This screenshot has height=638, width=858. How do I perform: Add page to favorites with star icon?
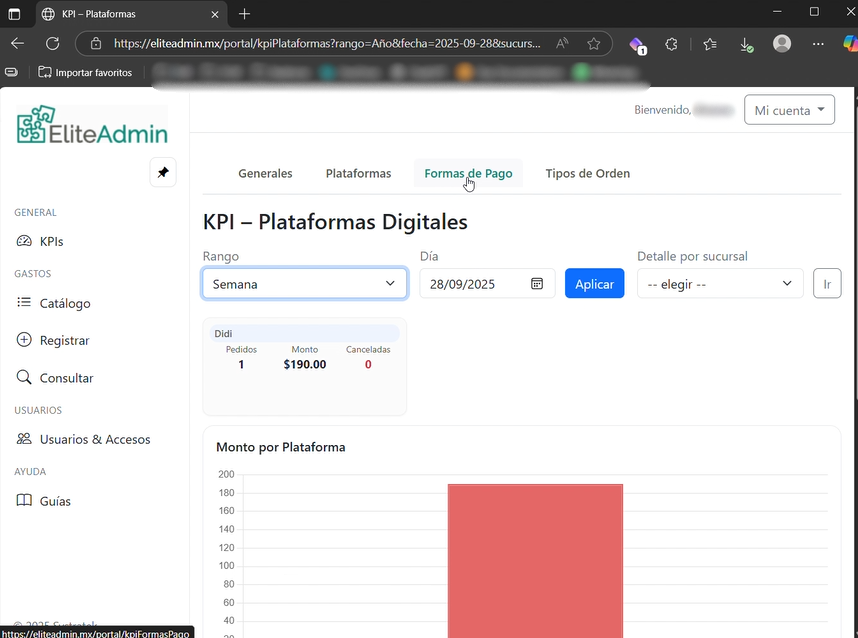click(x=594, y=44)
